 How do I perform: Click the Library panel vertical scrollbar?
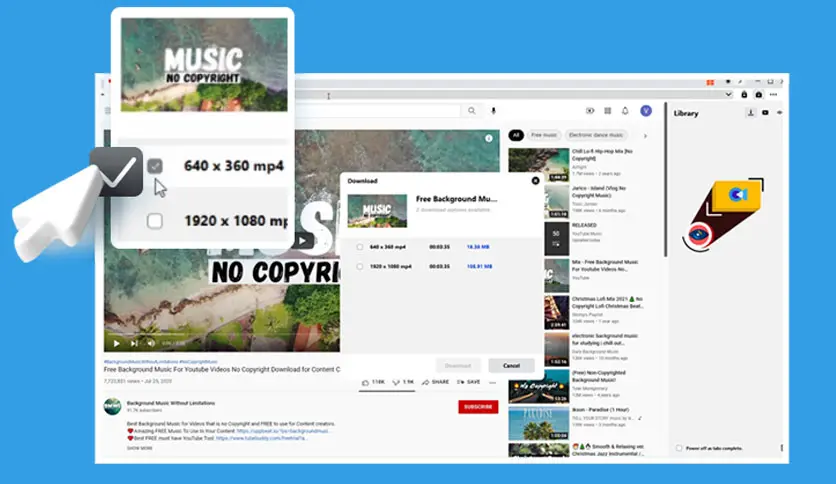665,180
